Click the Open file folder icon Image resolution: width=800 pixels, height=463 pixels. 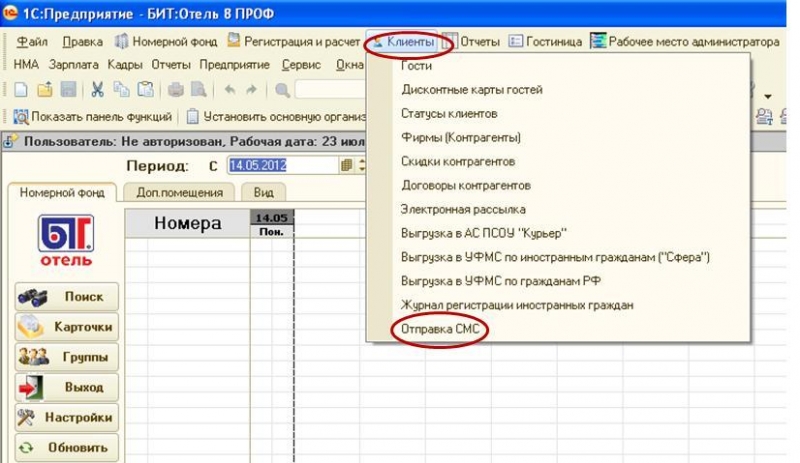pos(44,90)
